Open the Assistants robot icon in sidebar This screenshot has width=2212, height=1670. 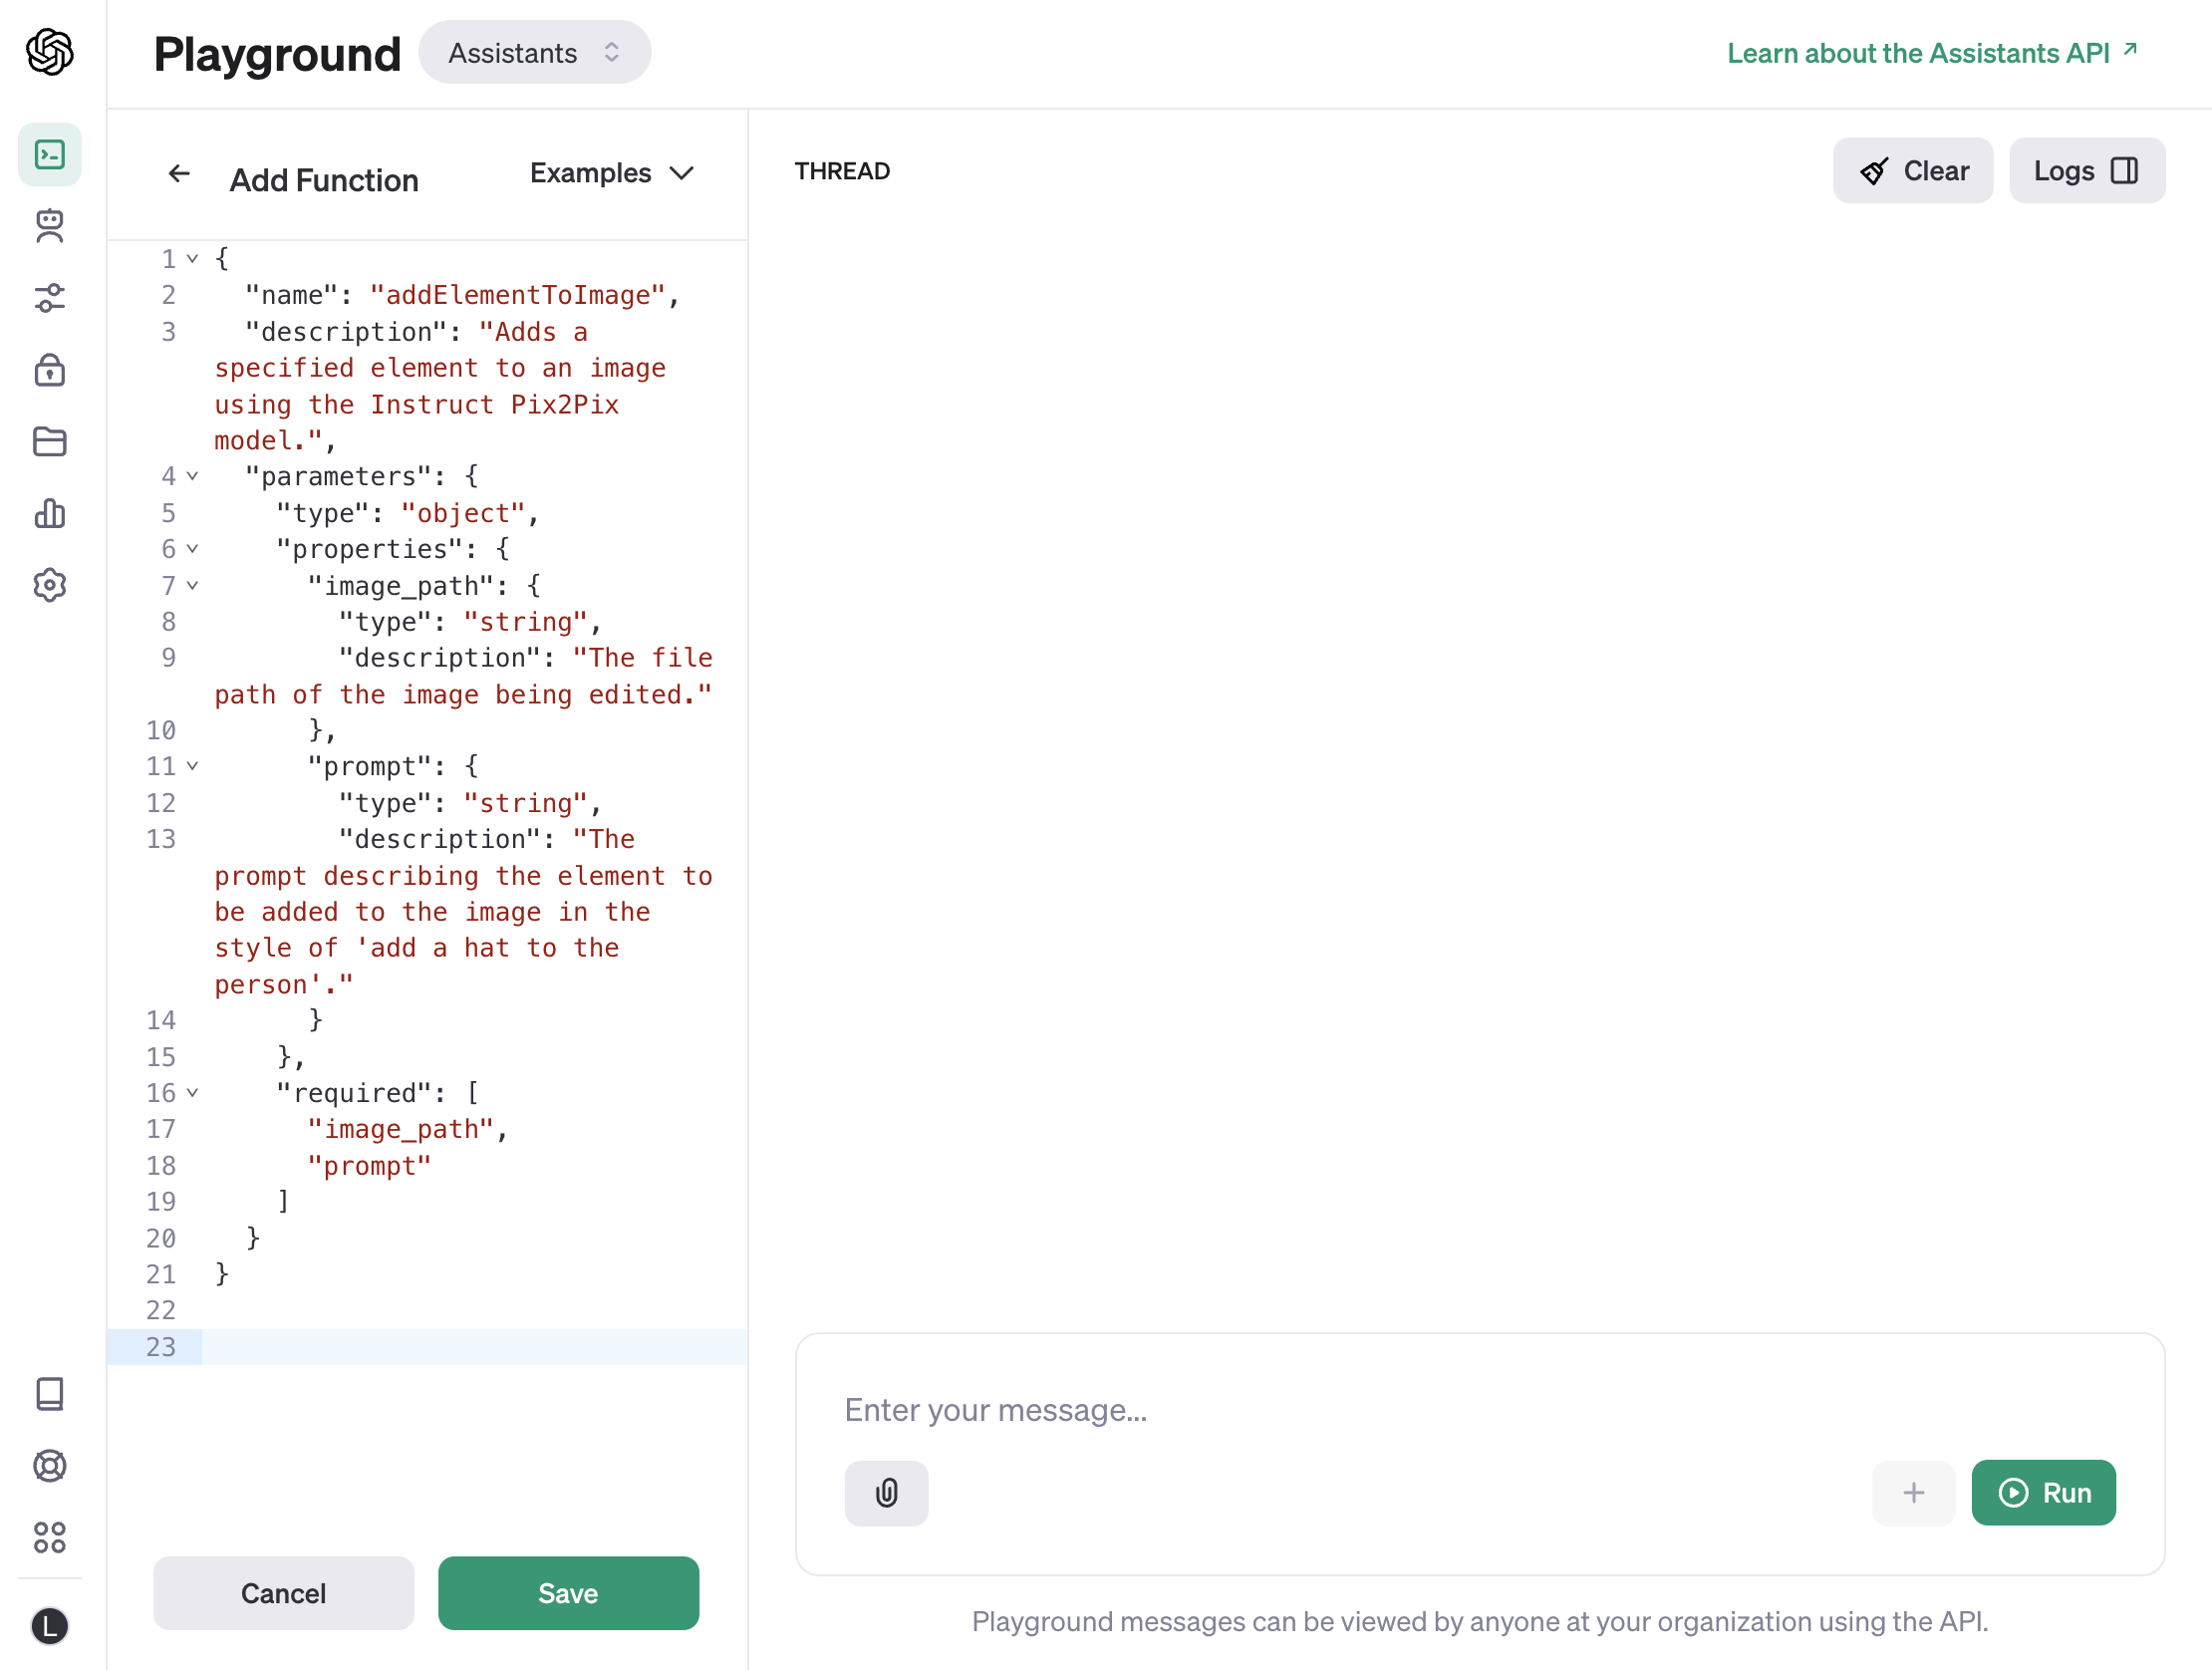point(50,226)
